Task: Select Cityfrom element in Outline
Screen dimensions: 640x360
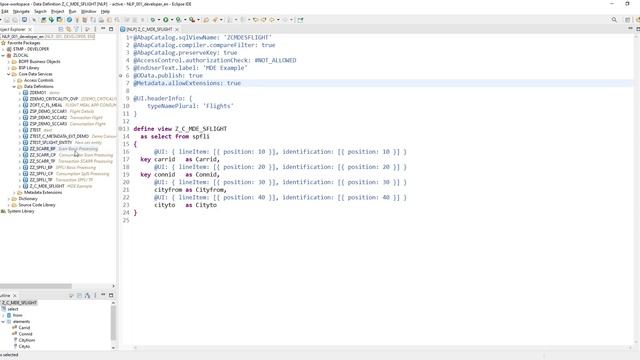Action: pos(27,340)
